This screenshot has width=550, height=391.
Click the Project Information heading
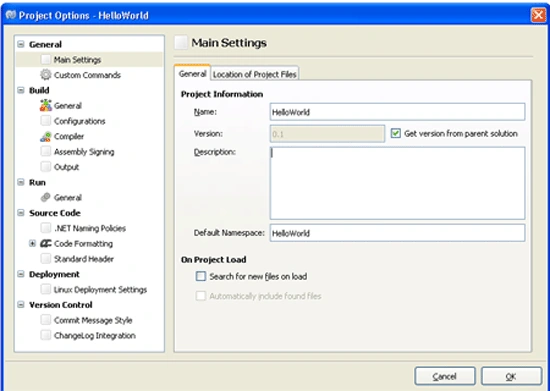pos(222,94)
